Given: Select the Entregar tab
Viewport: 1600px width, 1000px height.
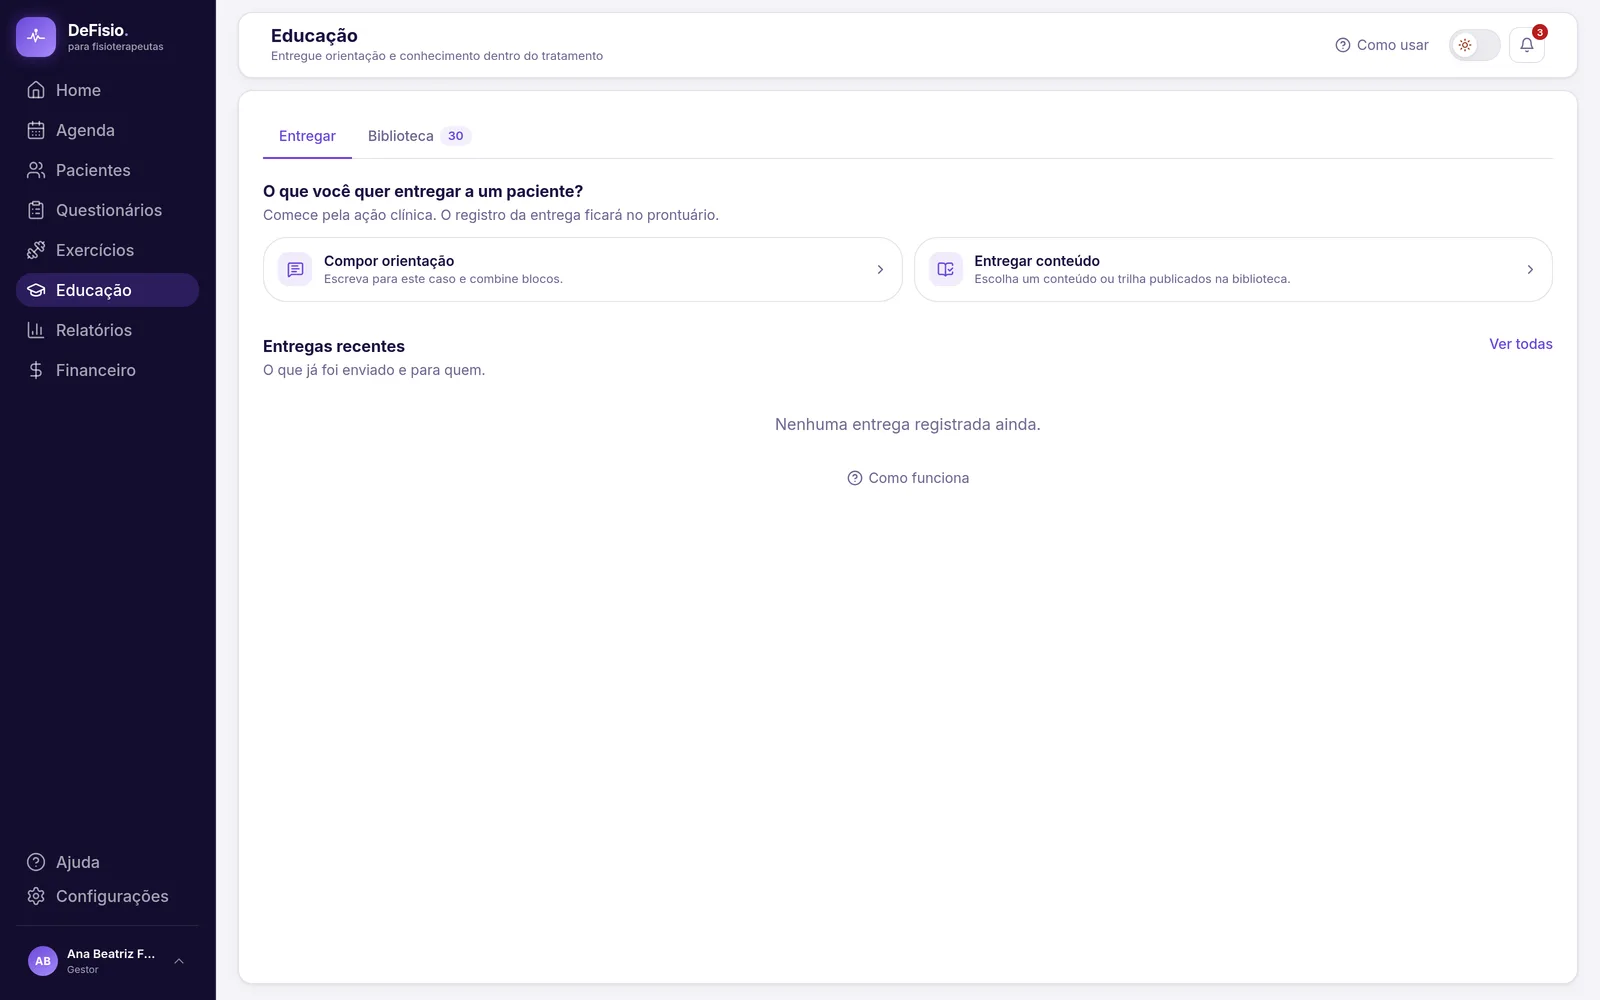Looking at the screenshot, I should [x=307, y=136].
